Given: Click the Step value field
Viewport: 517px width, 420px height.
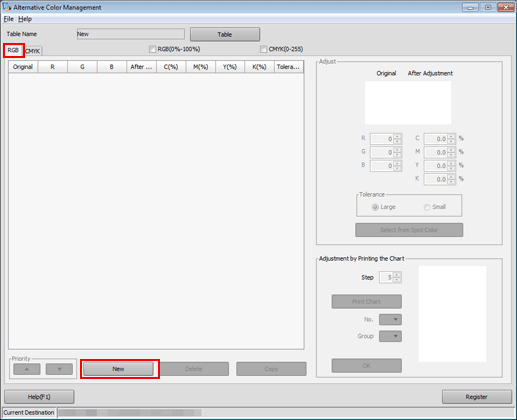Looking at the screenshot, I should (386, 277).
